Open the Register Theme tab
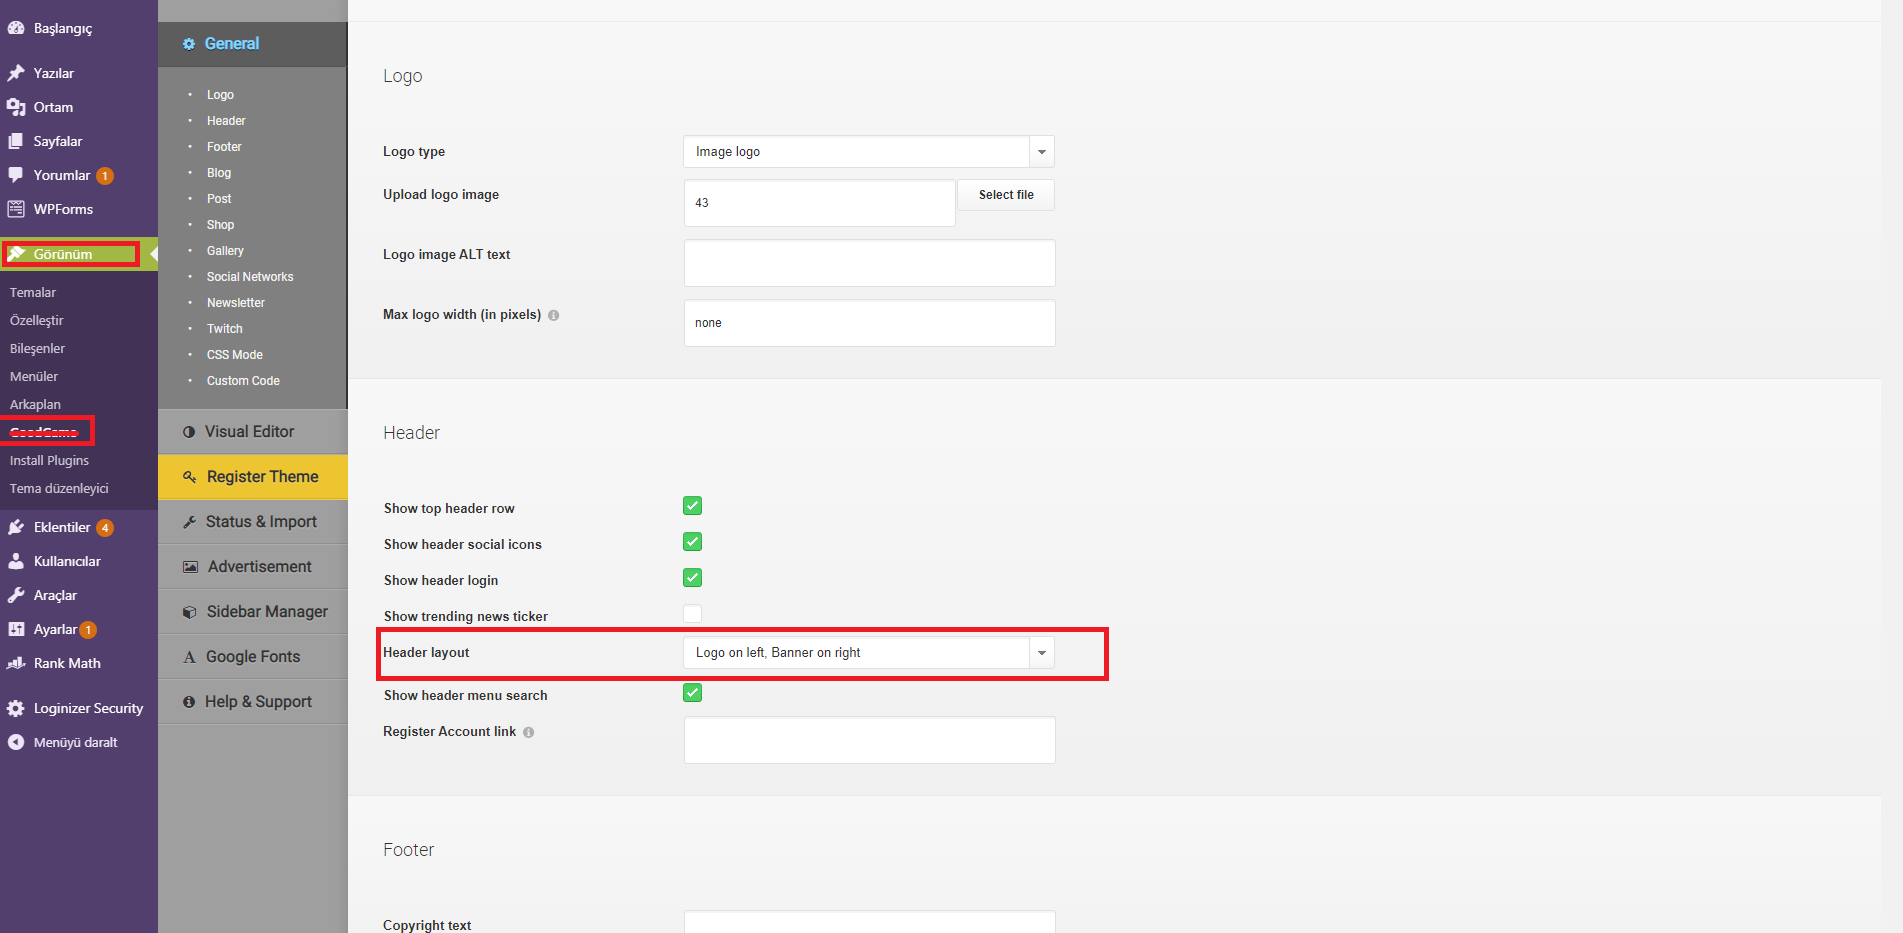This screenshot has width=1903, height=933. pos(252,477)
